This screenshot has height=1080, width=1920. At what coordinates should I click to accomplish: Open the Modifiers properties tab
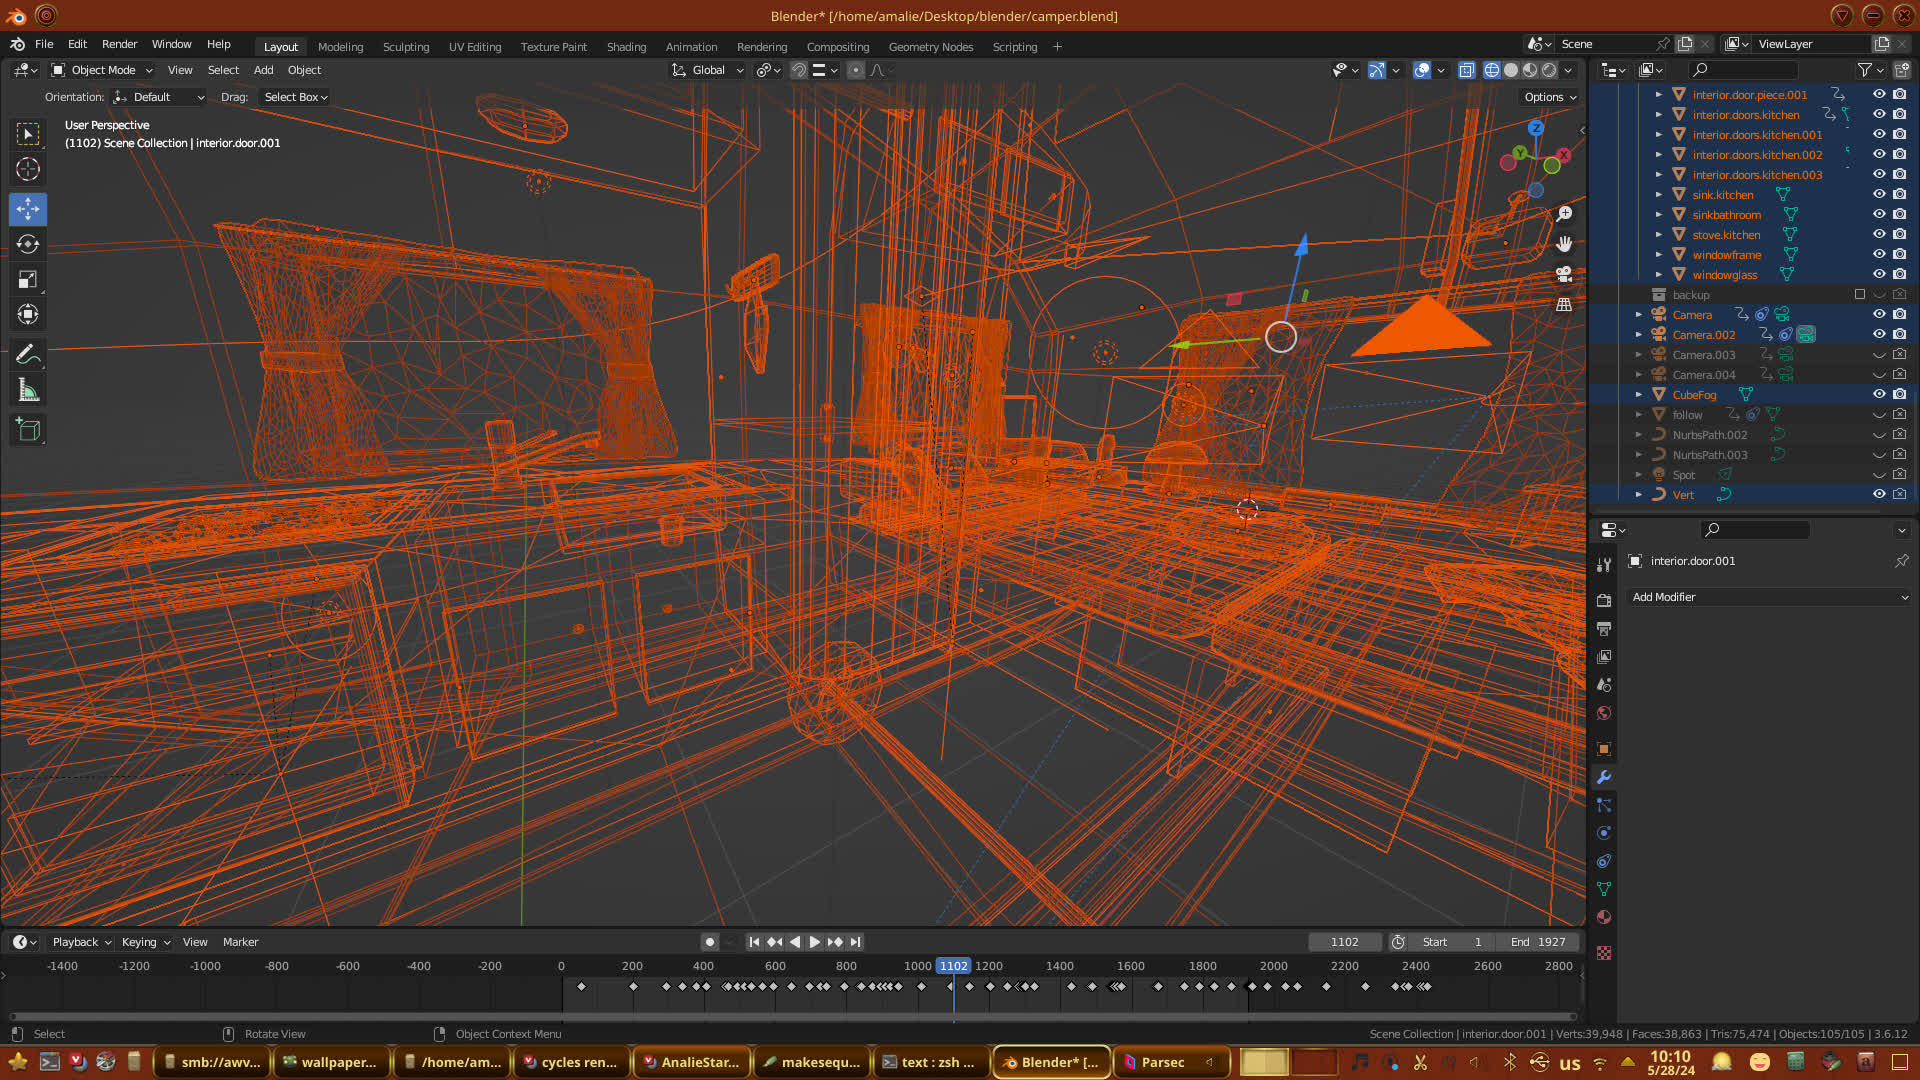1604,777
